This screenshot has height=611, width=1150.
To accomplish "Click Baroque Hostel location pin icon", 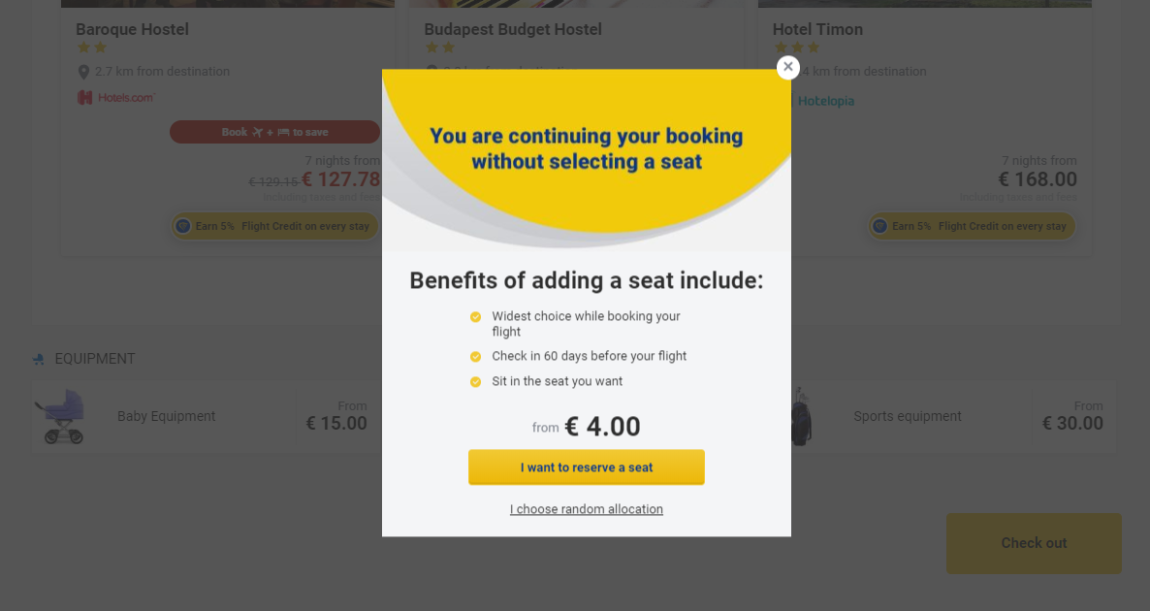I will point(84,72).
